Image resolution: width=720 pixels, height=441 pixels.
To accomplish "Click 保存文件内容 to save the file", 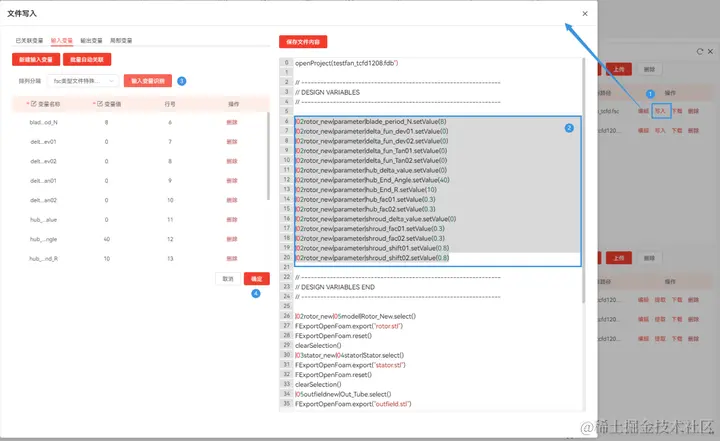I will click(303, 42).
